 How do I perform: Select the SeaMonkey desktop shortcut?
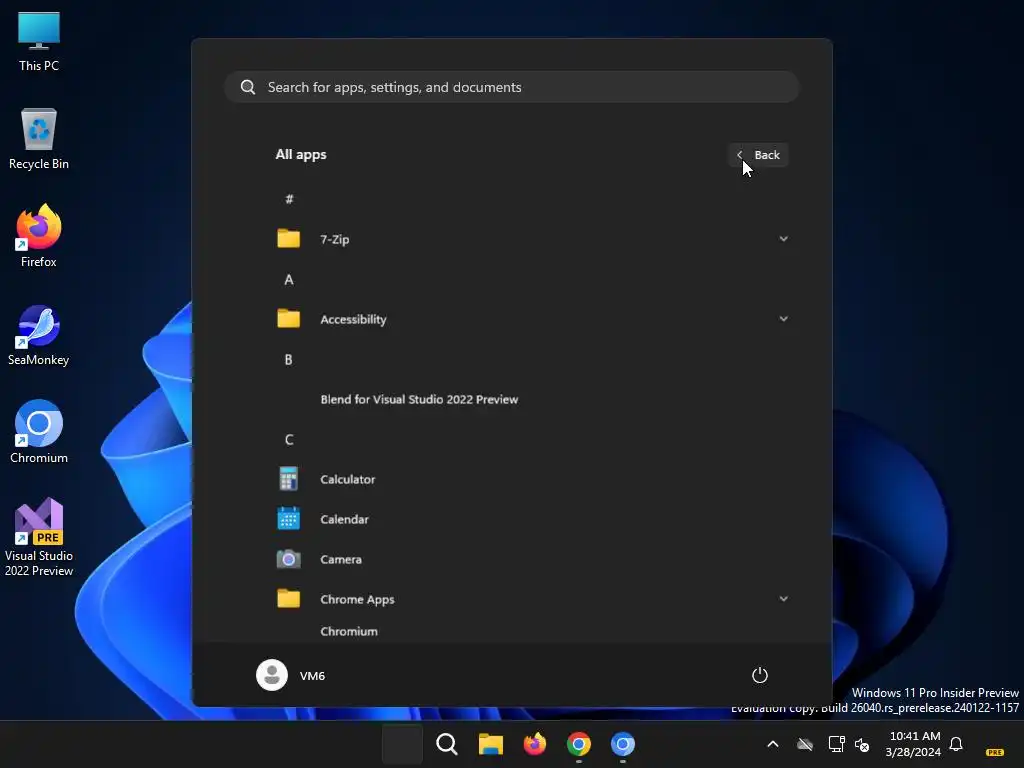pyautogui.click(x=39, y=335)
